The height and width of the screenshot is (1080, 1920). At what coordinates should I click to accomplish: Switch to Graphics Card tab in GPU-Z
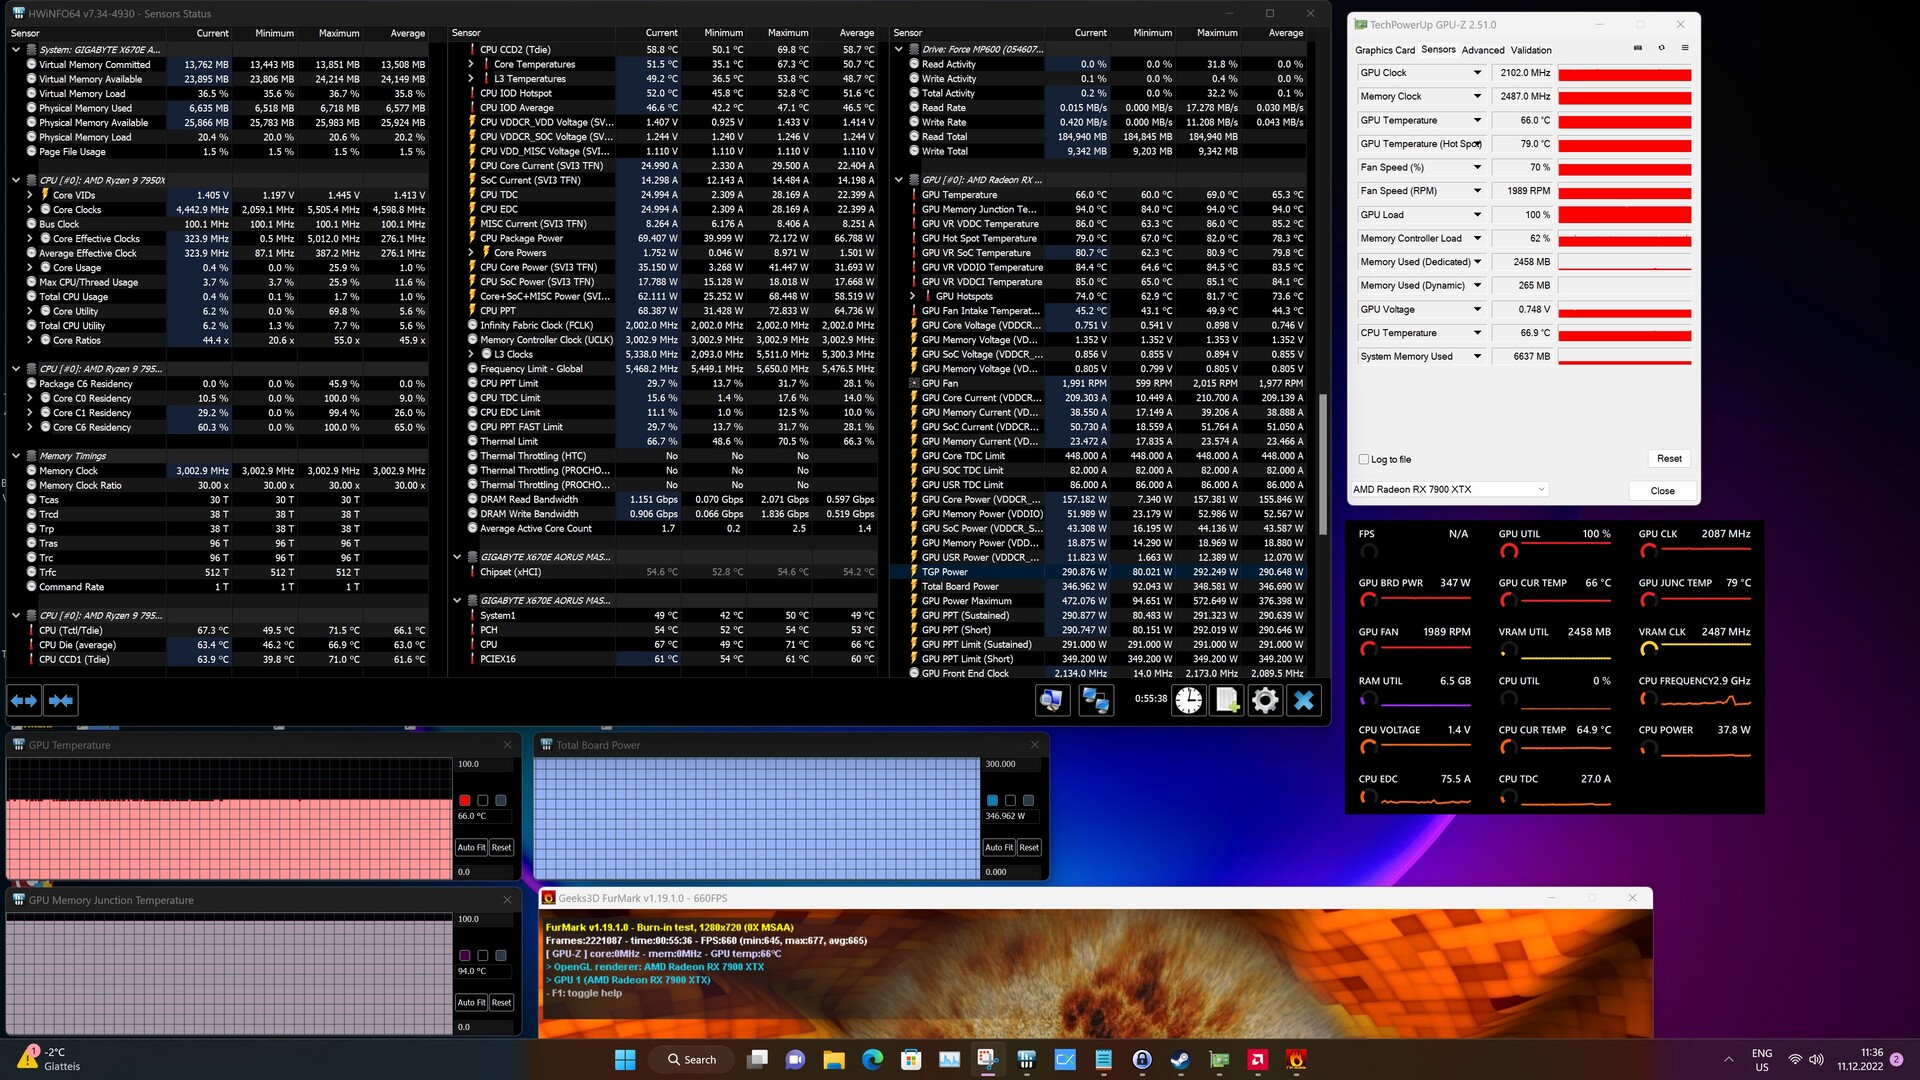pos(1384,50)
